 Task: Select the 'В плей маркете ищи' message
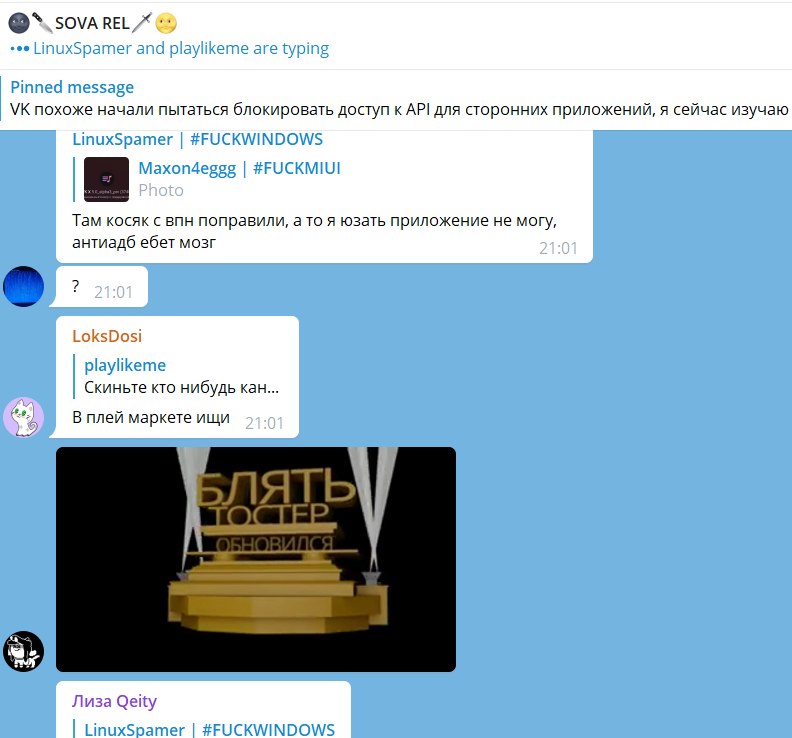151,418
